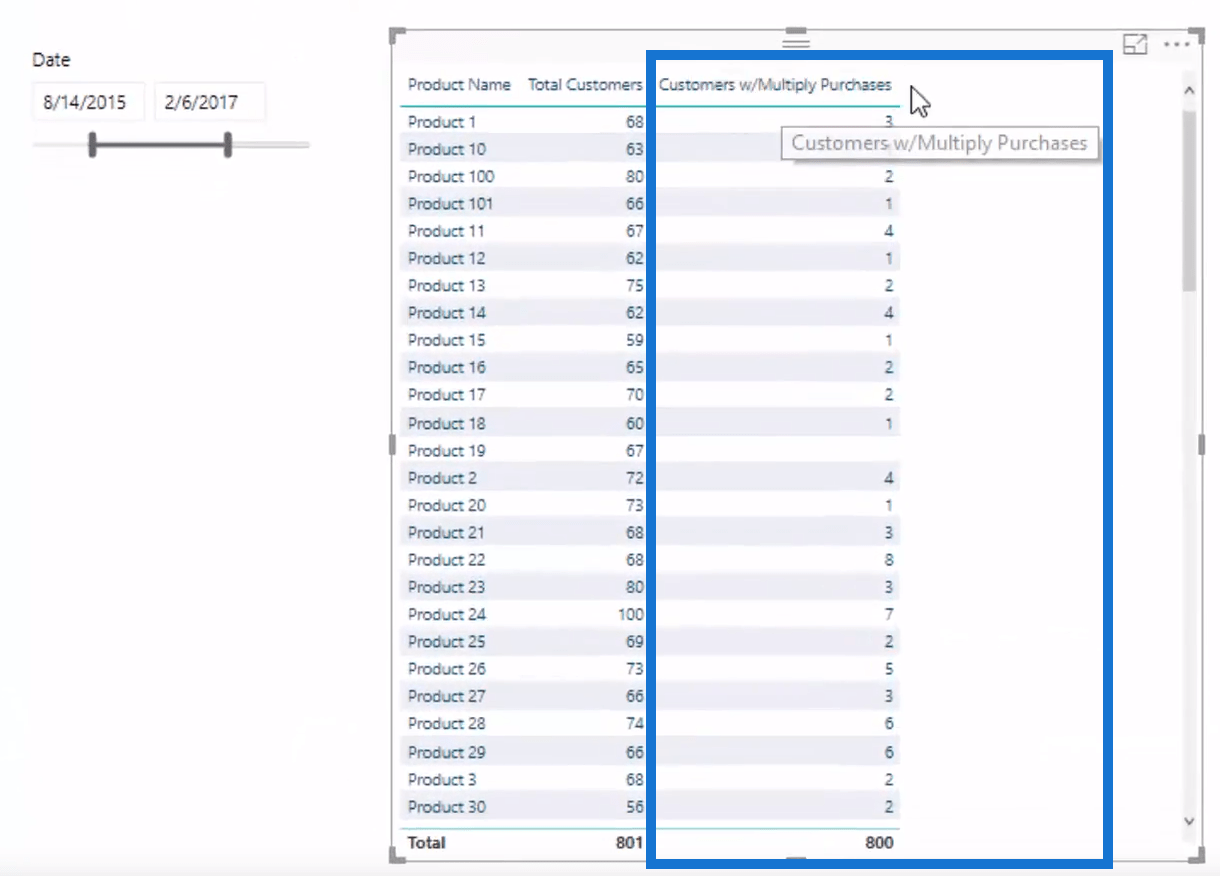
Task: Click Total Customers value 56 for Product 30
Action: 635,807
